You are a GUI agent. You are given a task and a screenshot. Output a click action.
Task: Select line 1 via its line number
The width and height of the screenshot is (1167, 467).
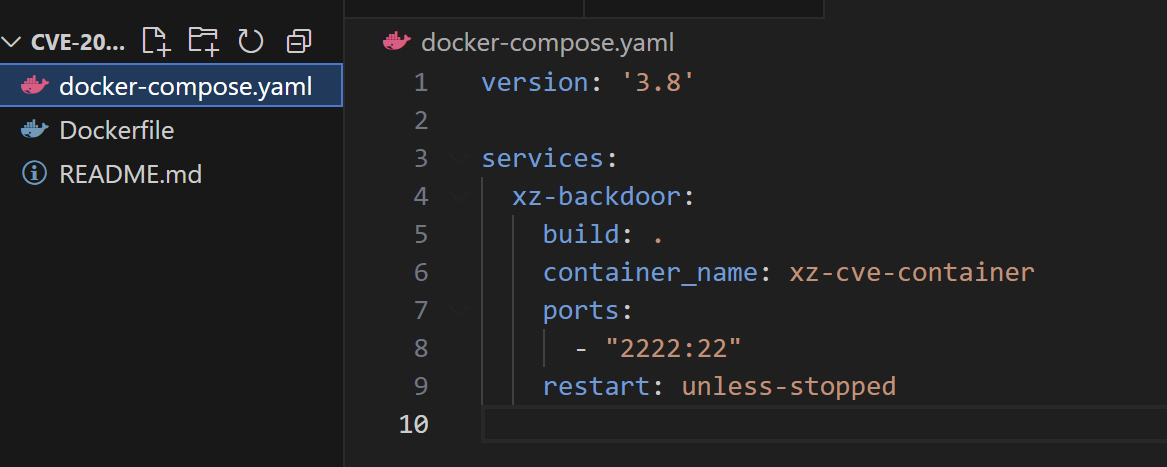pos(421,82)
